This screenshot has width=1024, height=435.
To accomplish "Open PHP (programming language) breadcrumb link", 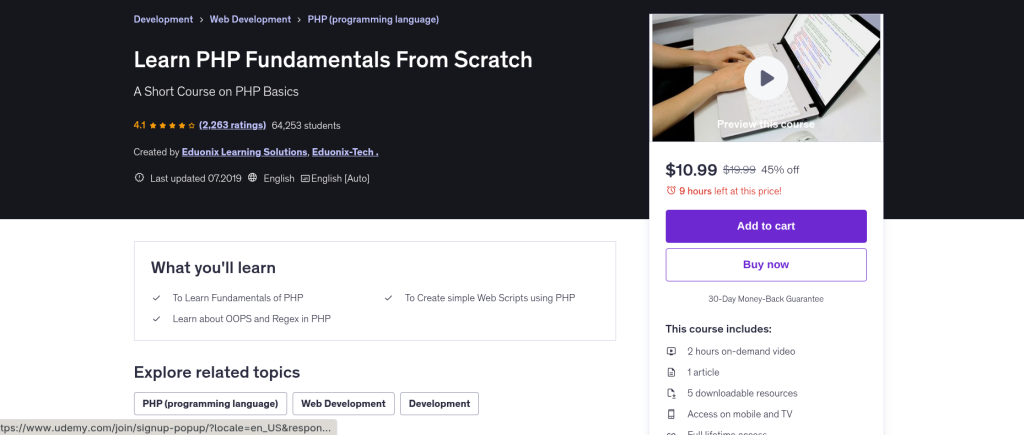I will pyautogui.click(x=373, y=19).
